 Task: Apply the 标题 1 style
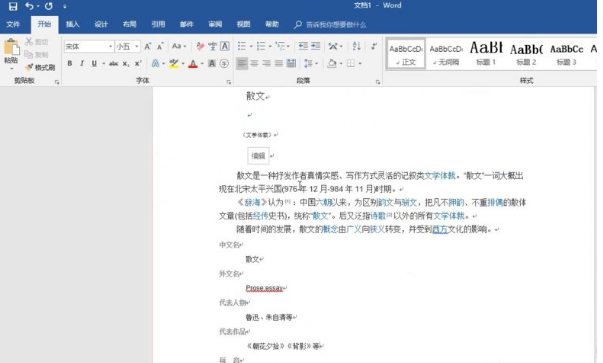(x=486, y=53)
